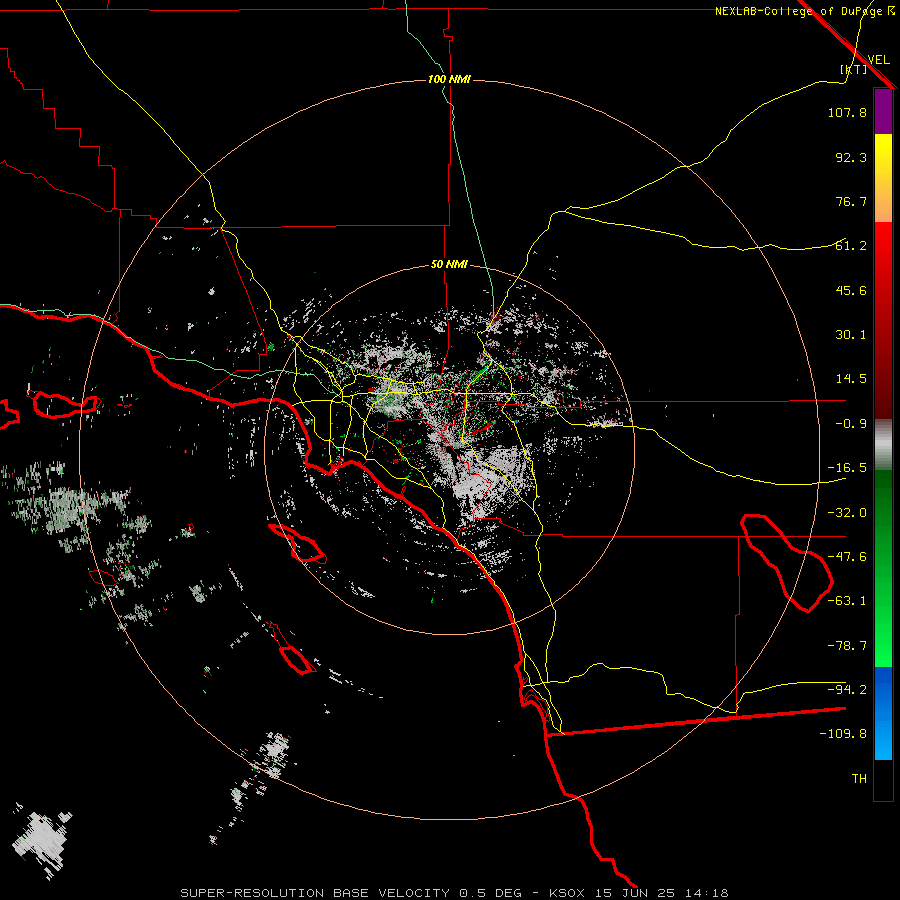This screenshot has width=900, height=900.
Task: Click the 50 NMI range ring label
Action: pyautogui.click(x=449, y=265)
